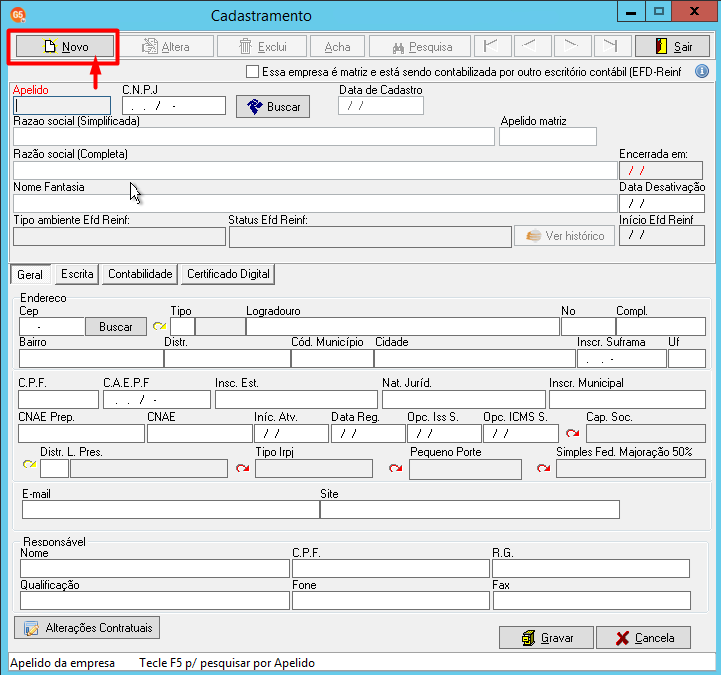Open the Contabilidade tab

140,274
